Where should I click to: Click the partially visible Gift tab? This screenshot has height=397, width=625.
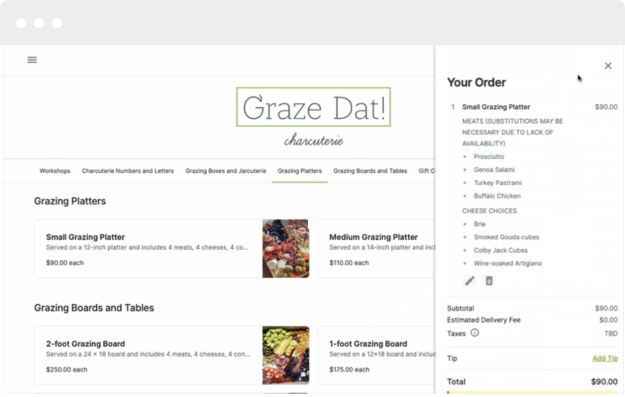(x=426, y=171)
